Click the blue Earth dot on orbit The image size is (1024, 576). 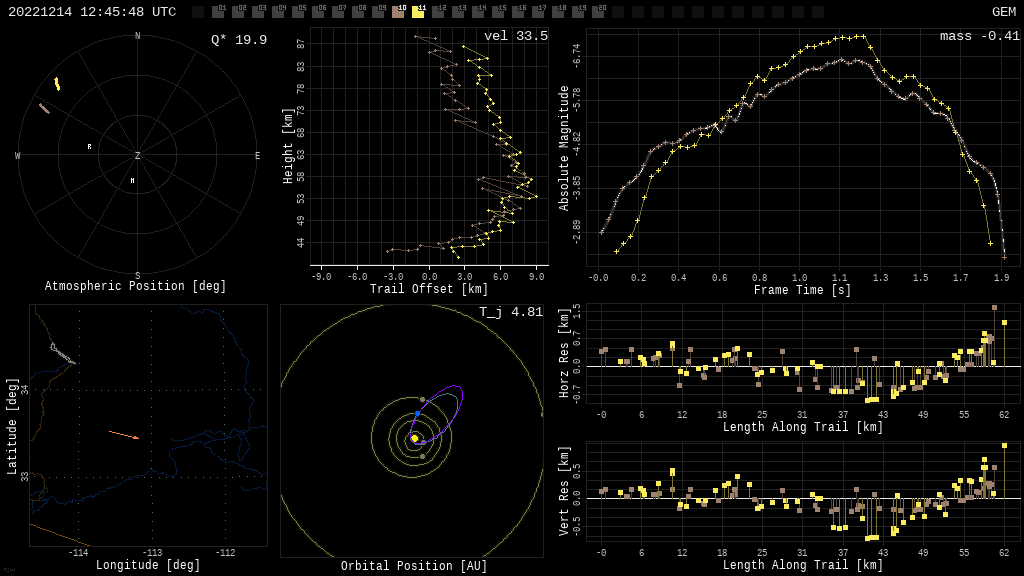[x=417, y=413]
